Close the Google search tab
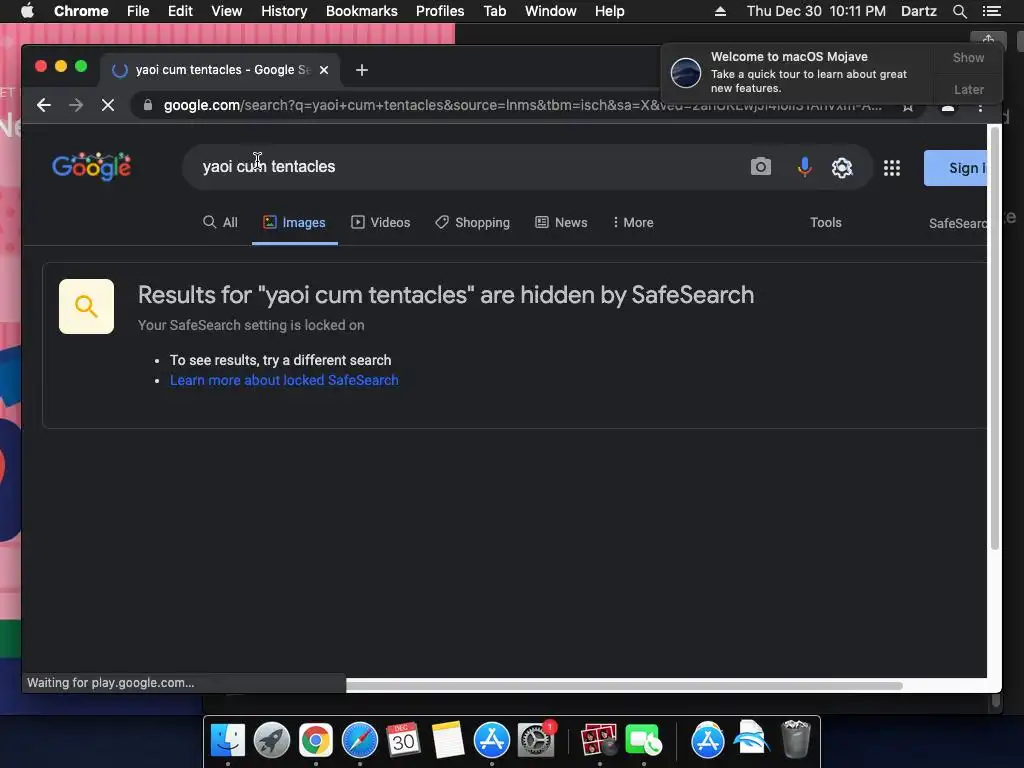 coord(324,70)
